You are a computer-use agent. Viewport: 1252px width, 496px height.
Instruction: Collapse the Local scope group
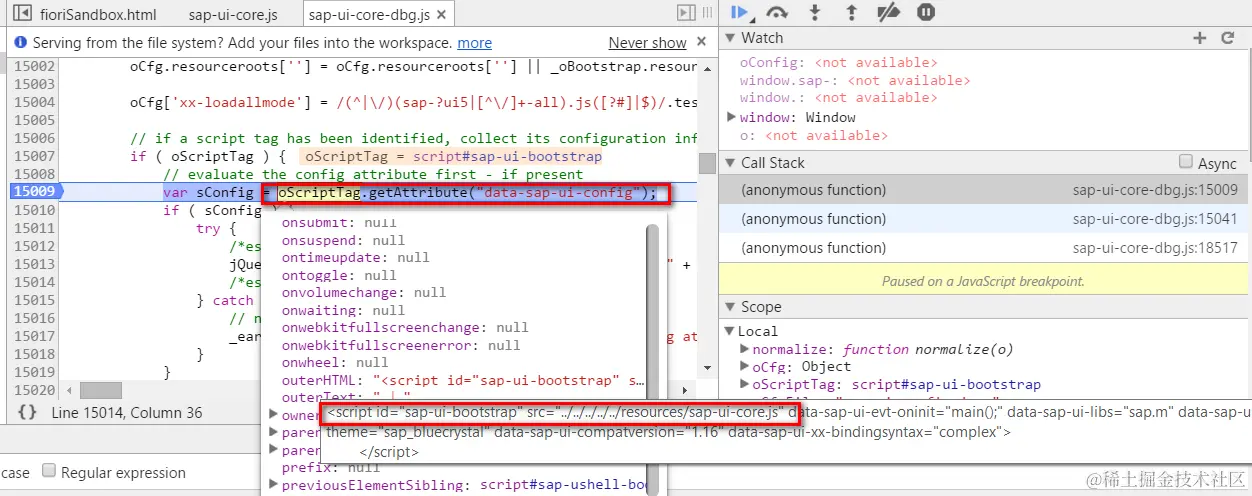(x=730, y=331)
